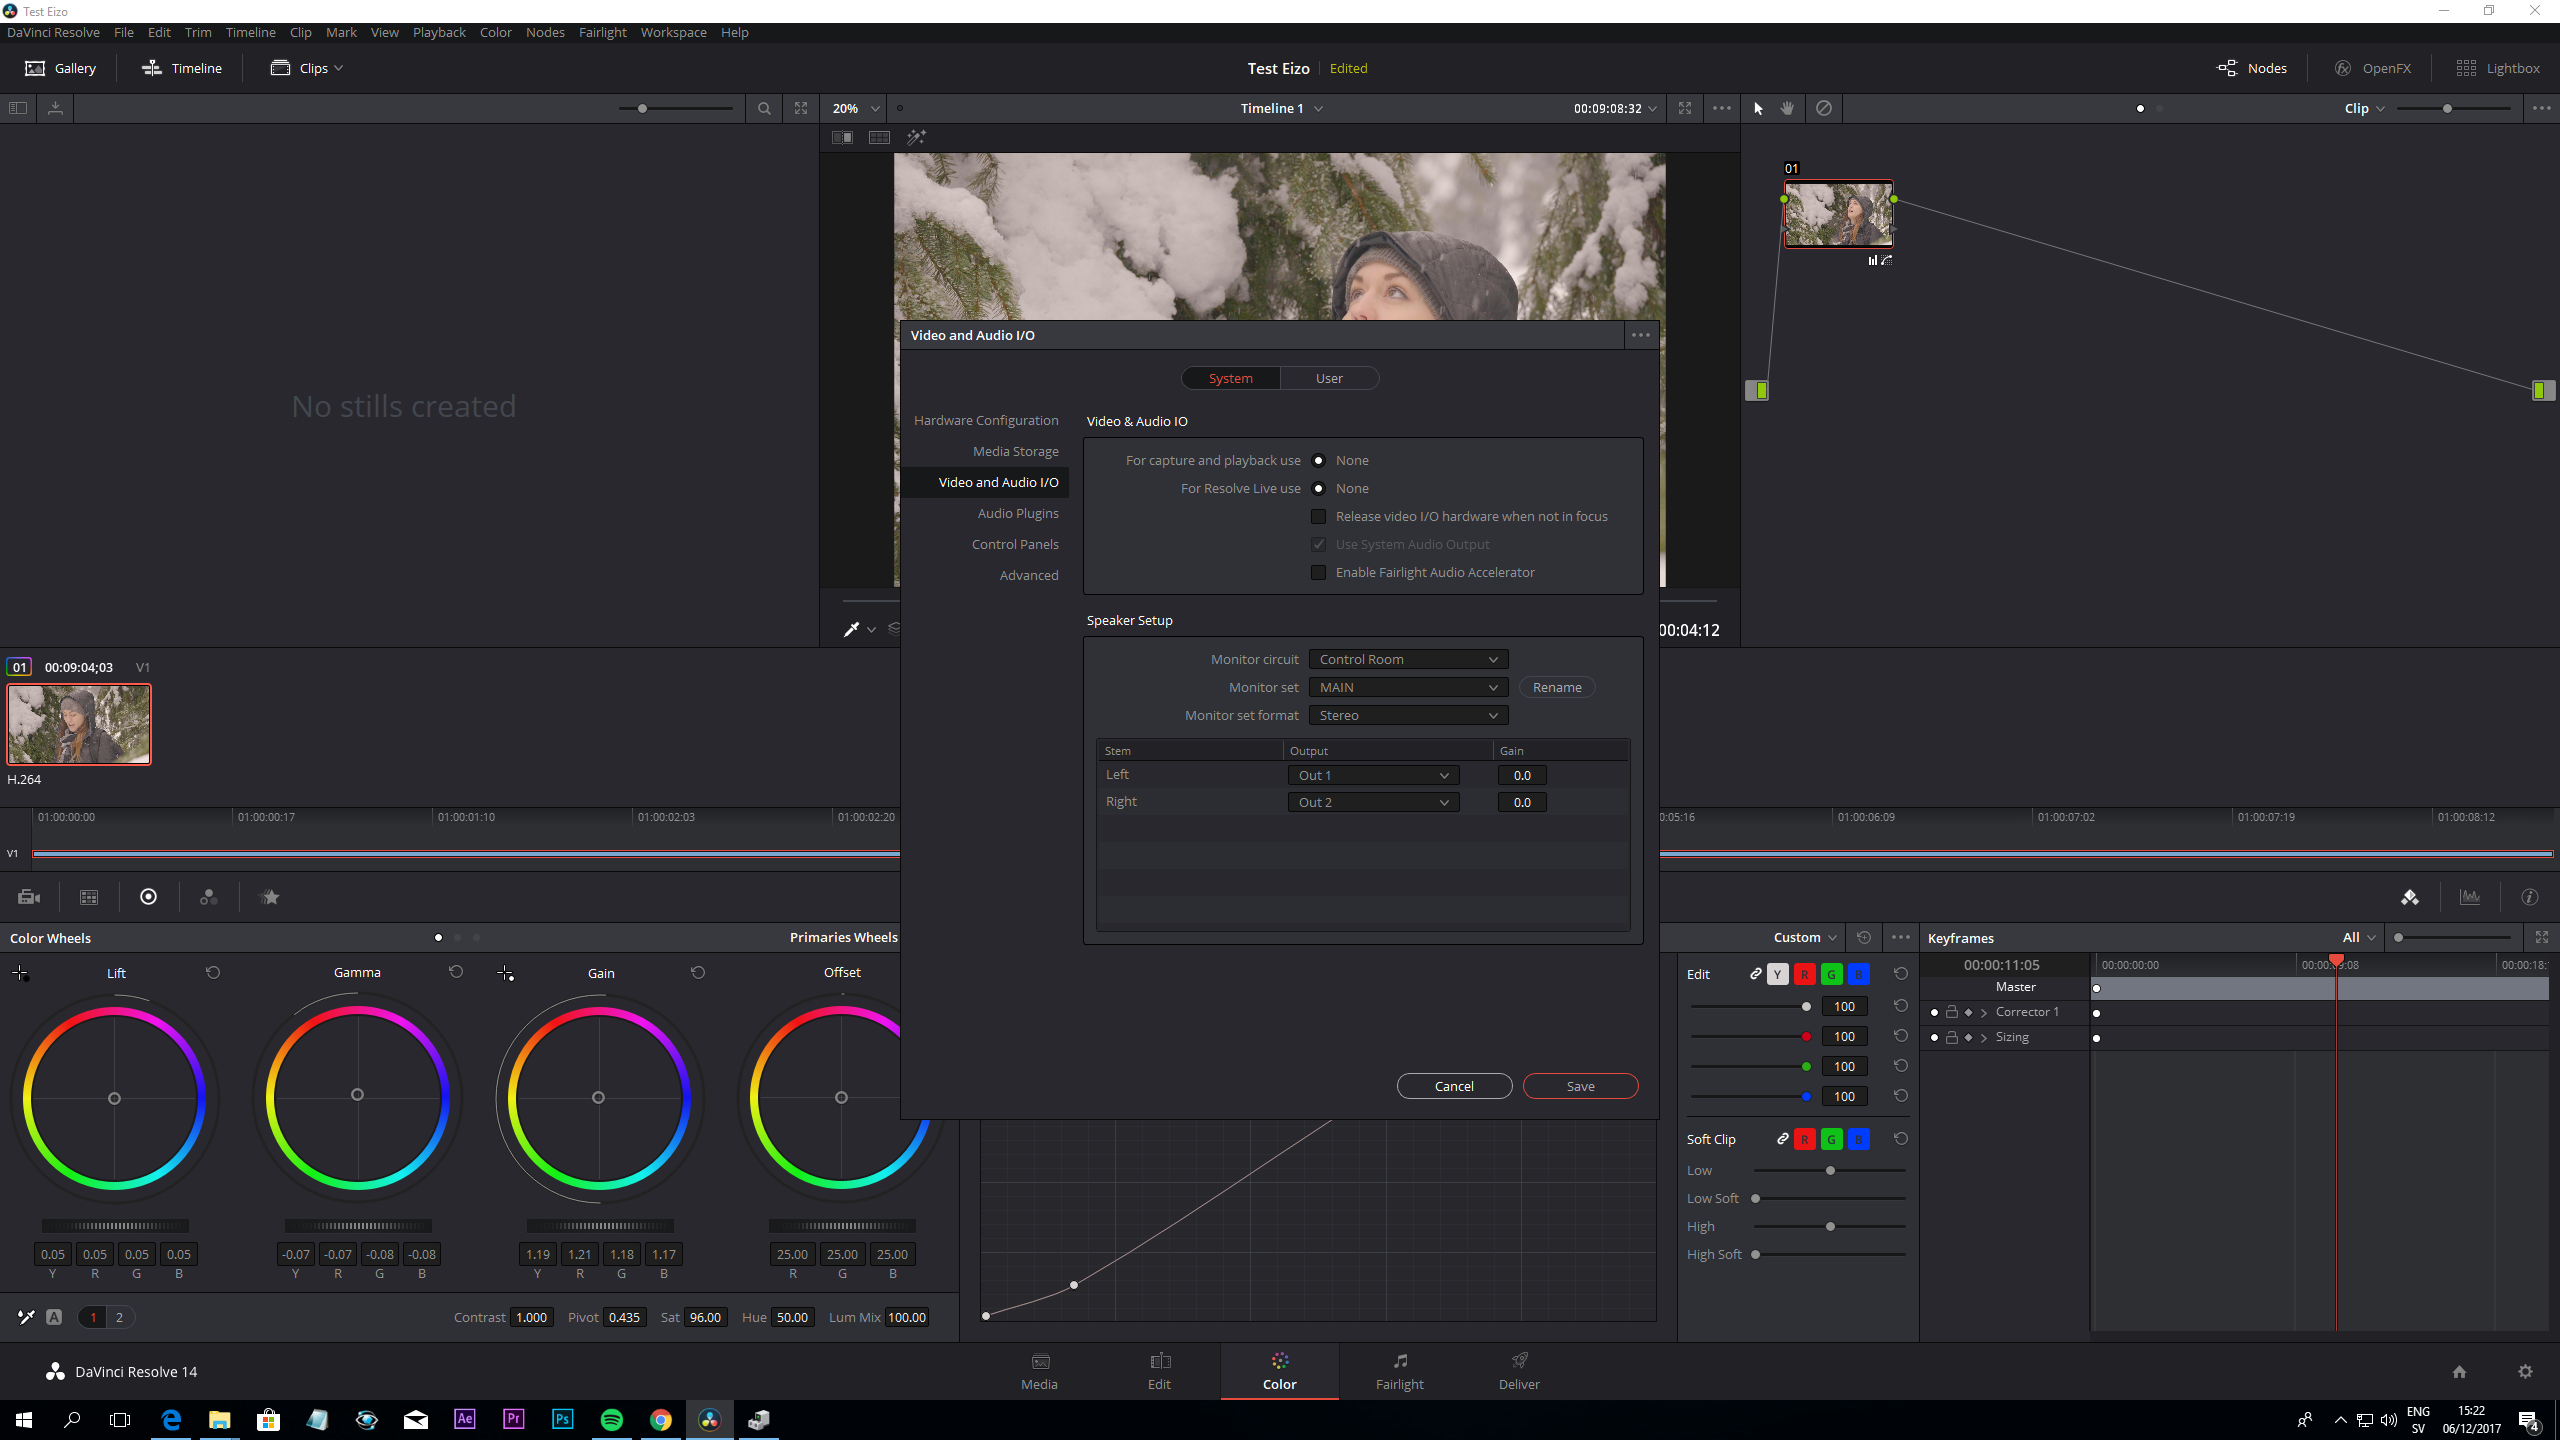
Task: Select the arrow pointer tool in node editor
Action: coord(1758,108)
